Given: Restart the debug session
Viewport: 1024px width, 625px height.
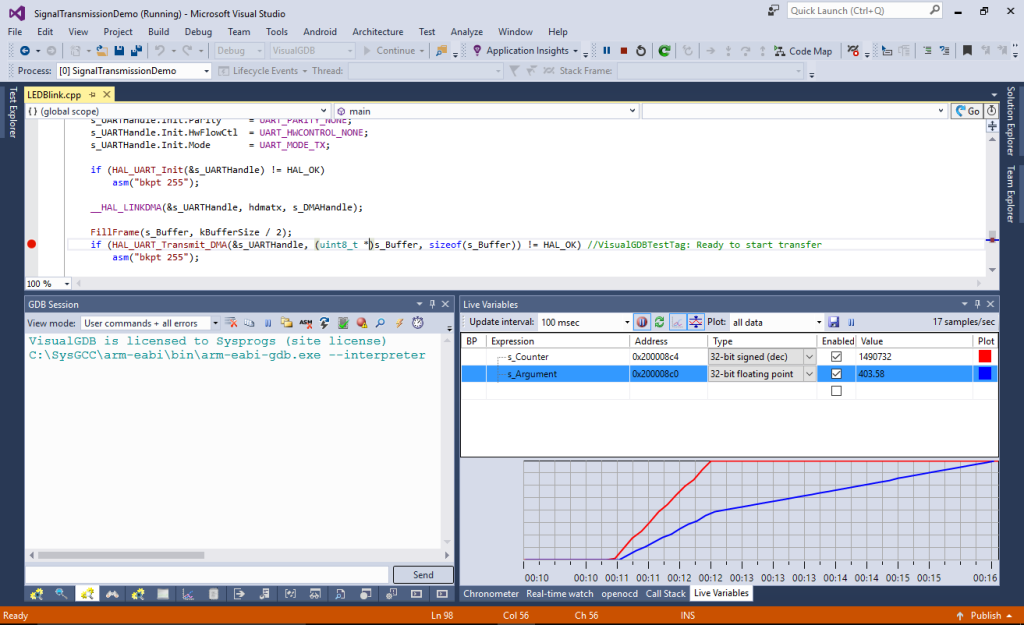Looking at the screenshot, I should coord(641,50).
